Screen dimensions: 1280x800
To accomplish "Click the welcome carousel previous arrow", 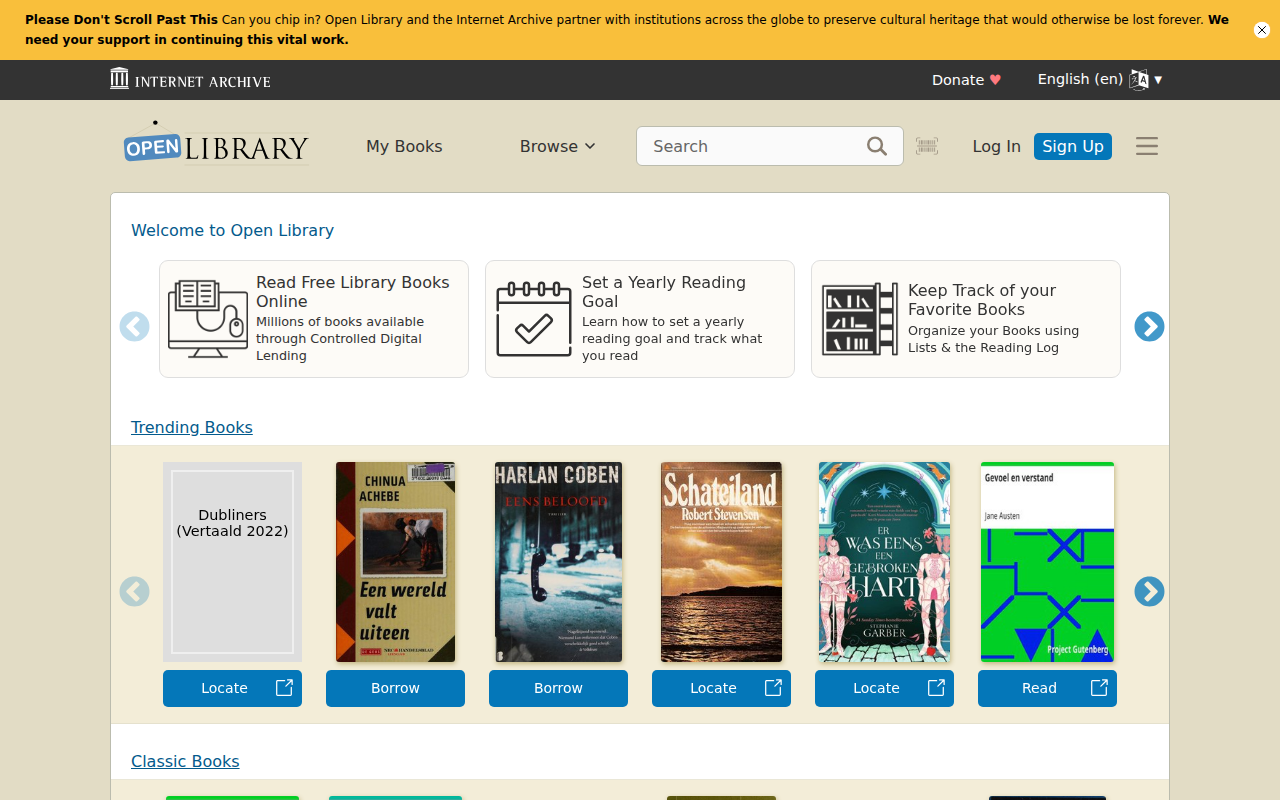I will (x=135, y=326).
